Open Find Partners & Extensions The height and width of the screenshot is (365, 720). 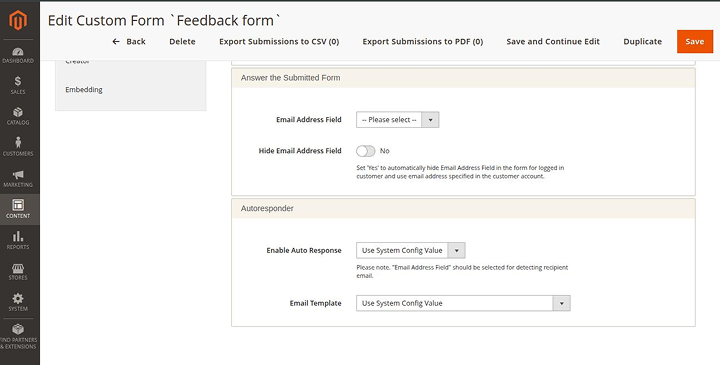click(18, 337)
